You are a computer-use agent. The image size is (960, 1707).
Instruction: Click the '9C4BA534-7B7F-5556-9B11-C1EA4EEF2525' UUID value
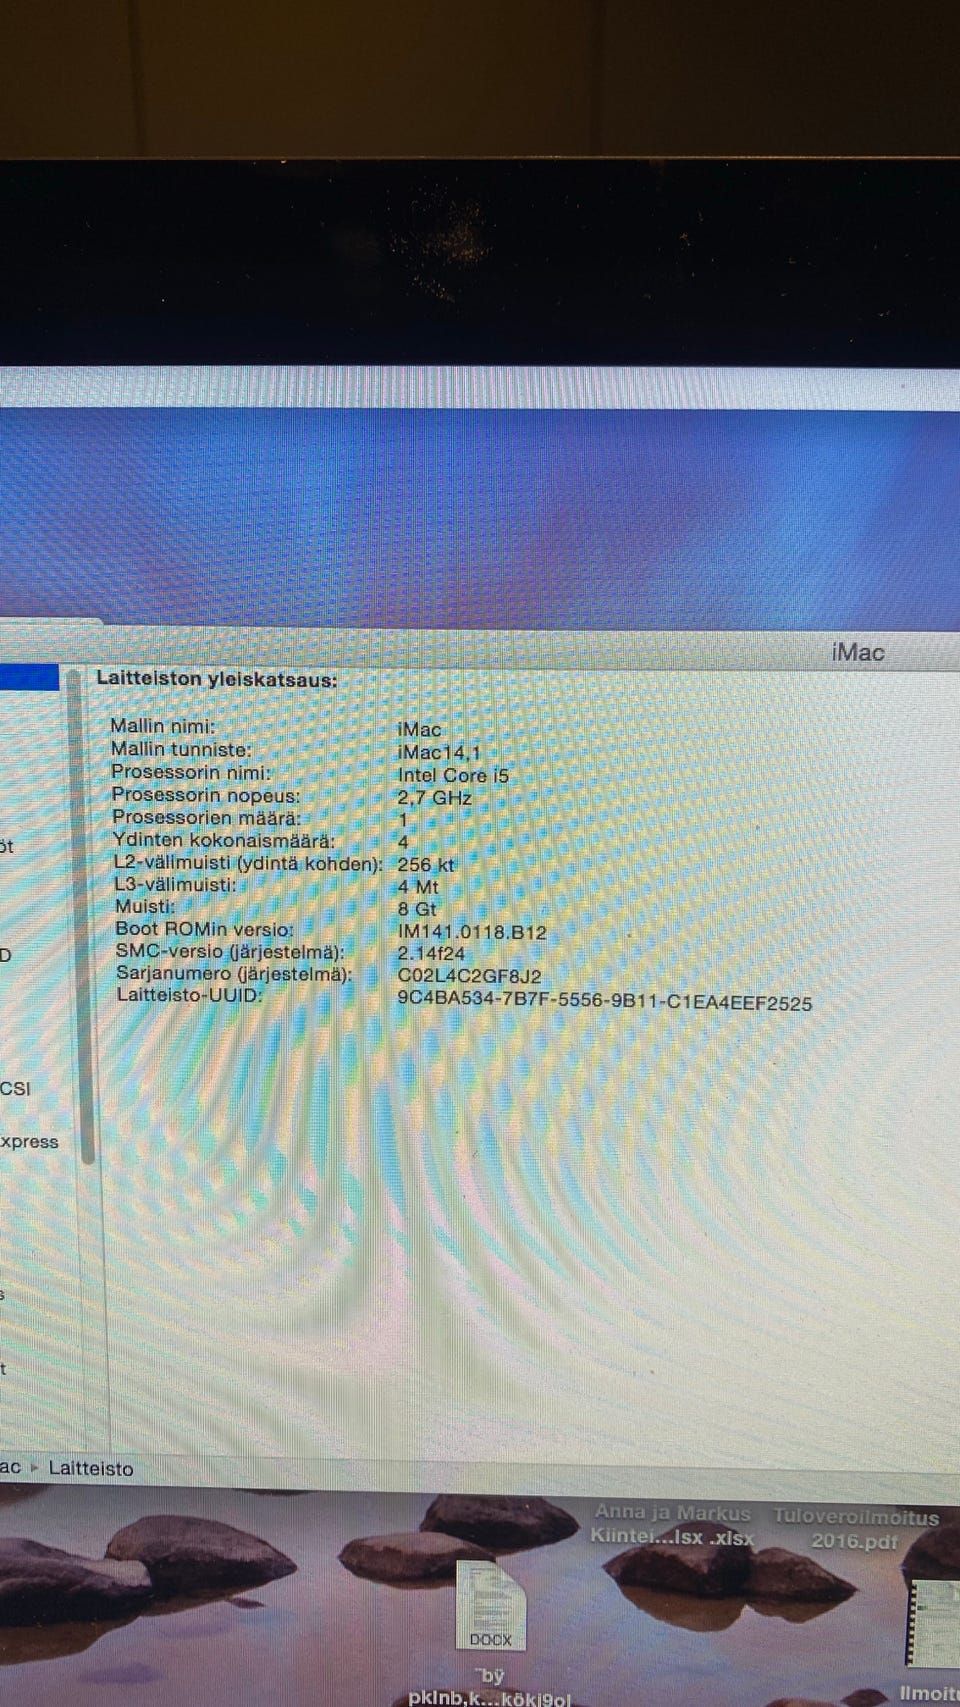click(x=604, y=1002)
